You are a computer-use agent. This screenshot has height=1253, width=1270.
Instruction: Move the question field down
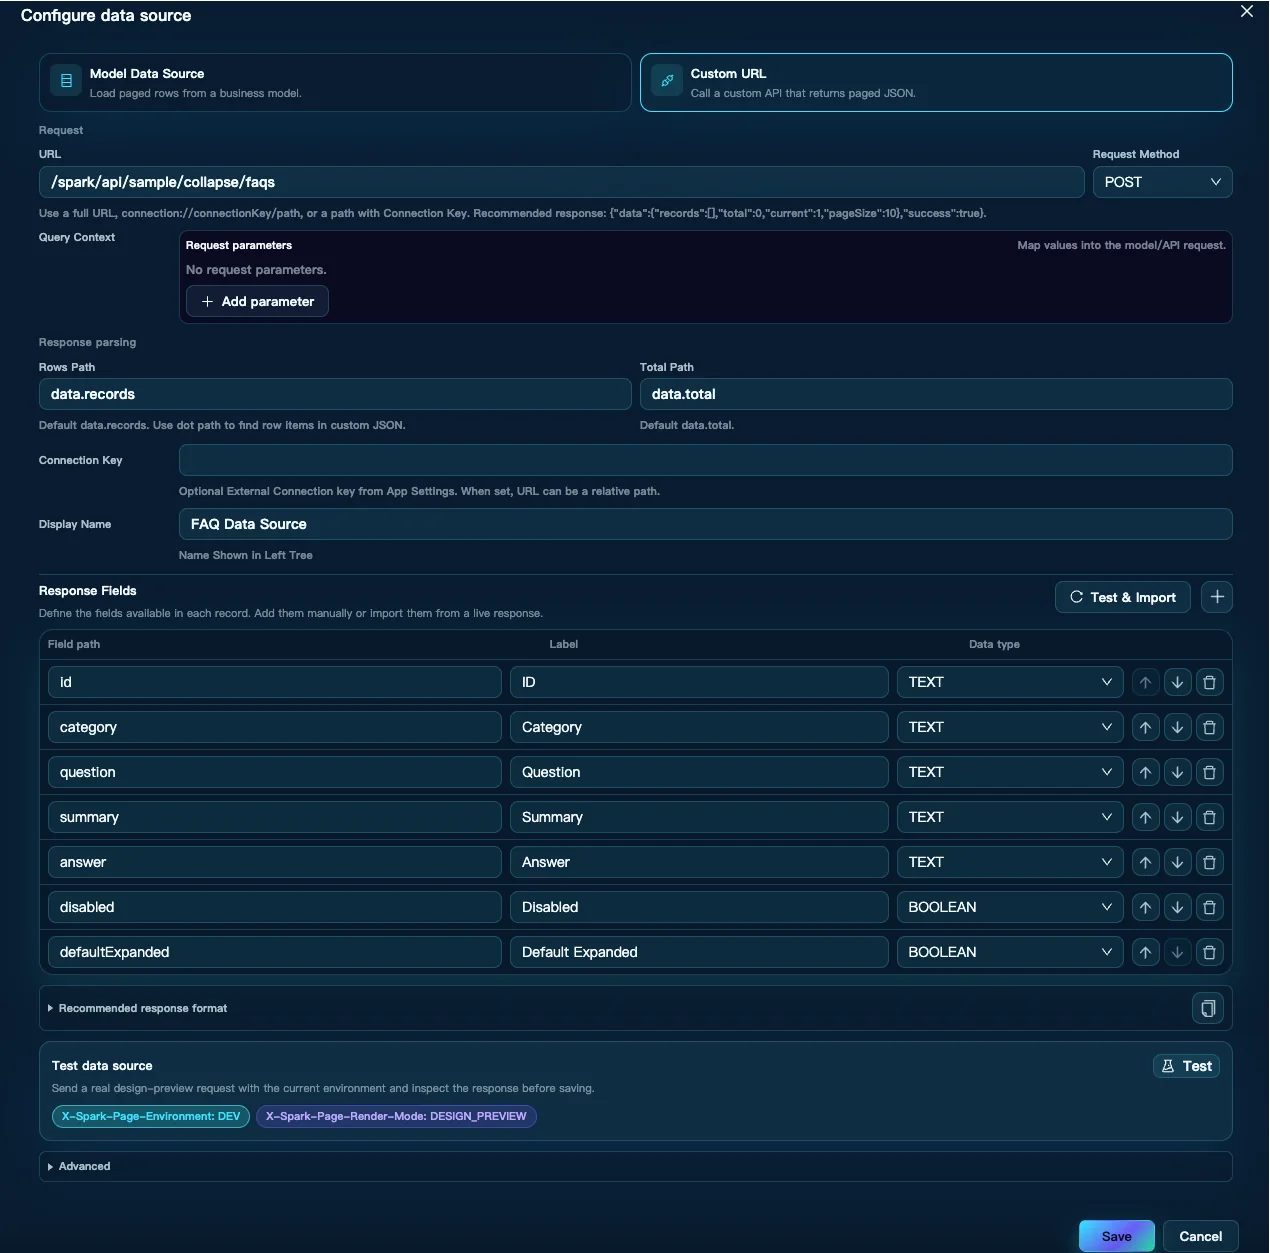point(1177,772)
